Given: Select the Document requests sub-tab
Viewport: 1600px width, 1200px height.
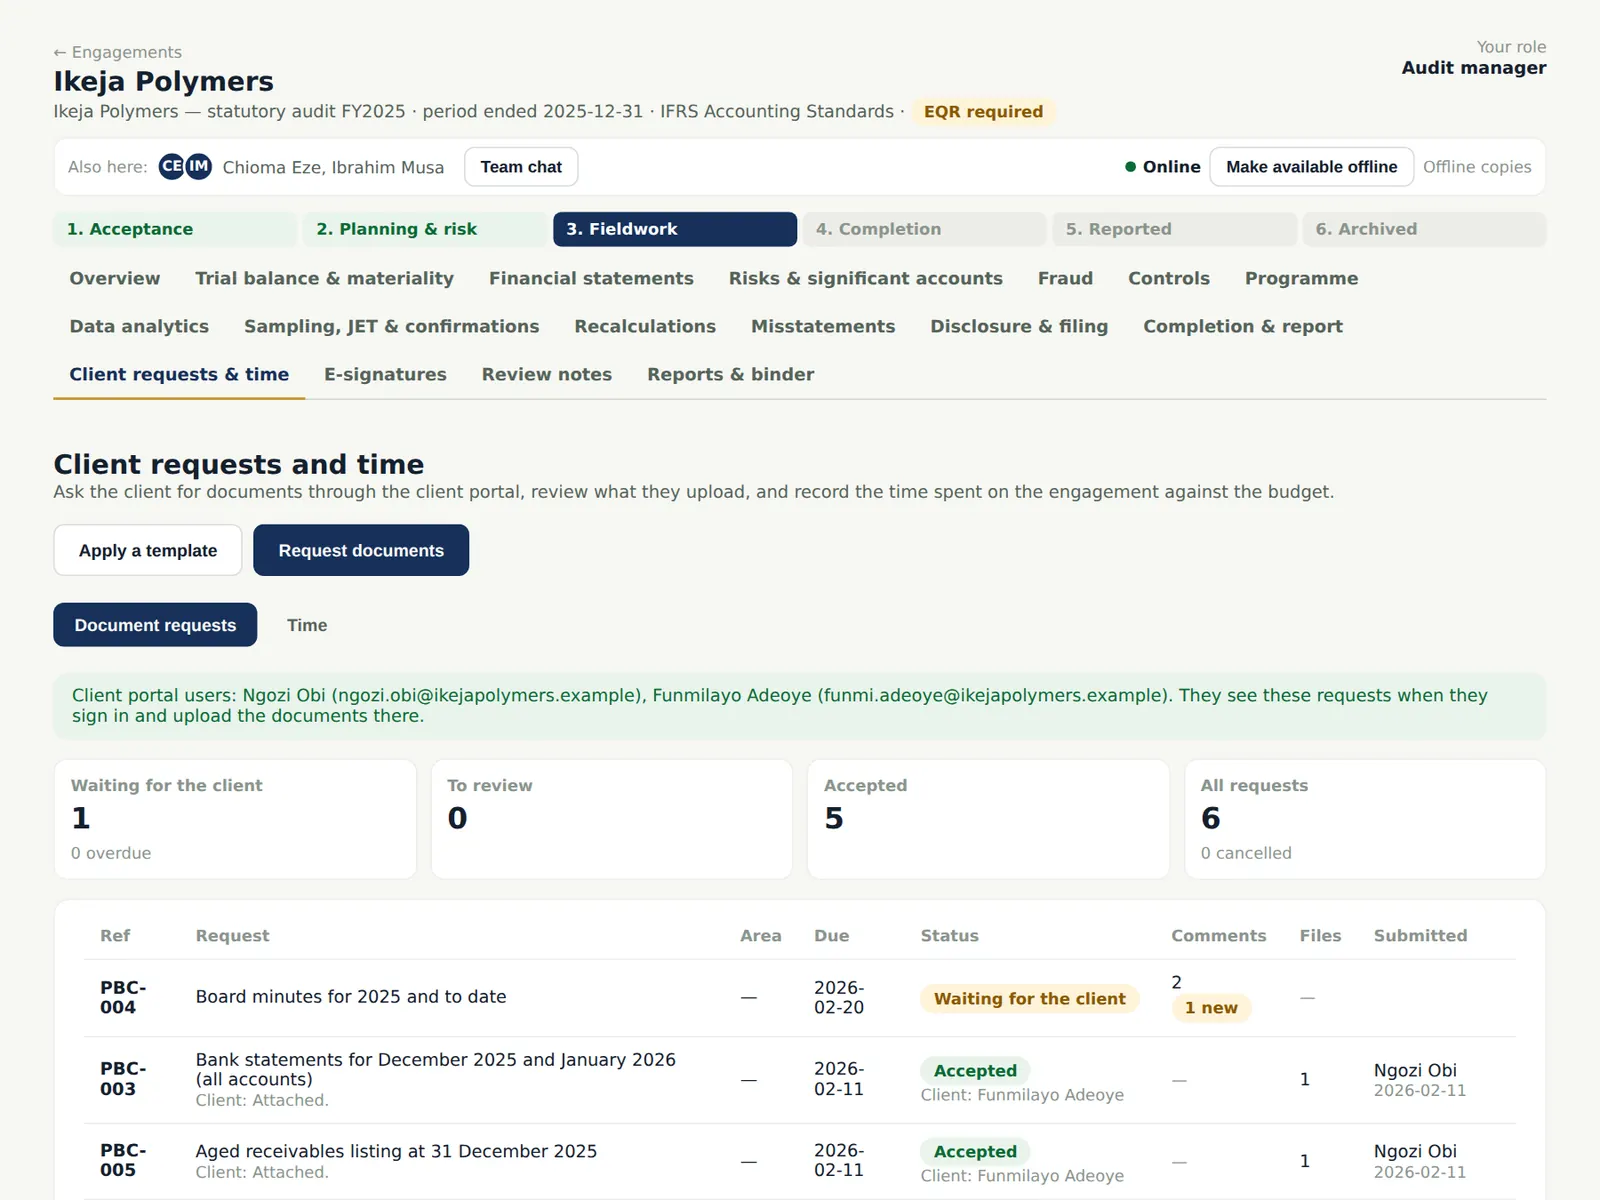Looking at the screenshot, I should pos(155,625).
